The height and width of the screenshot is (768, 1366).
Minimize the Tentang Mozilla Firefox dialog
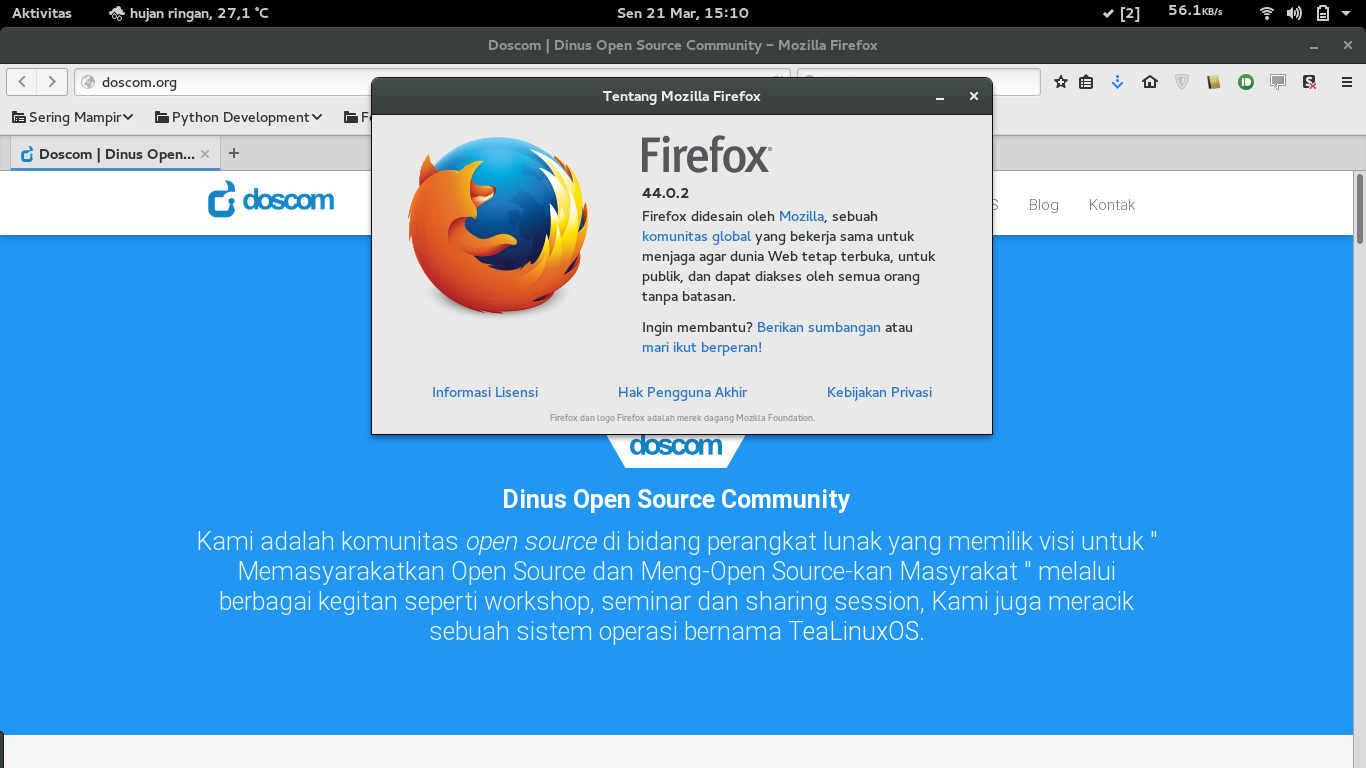(x=940, y=97)
